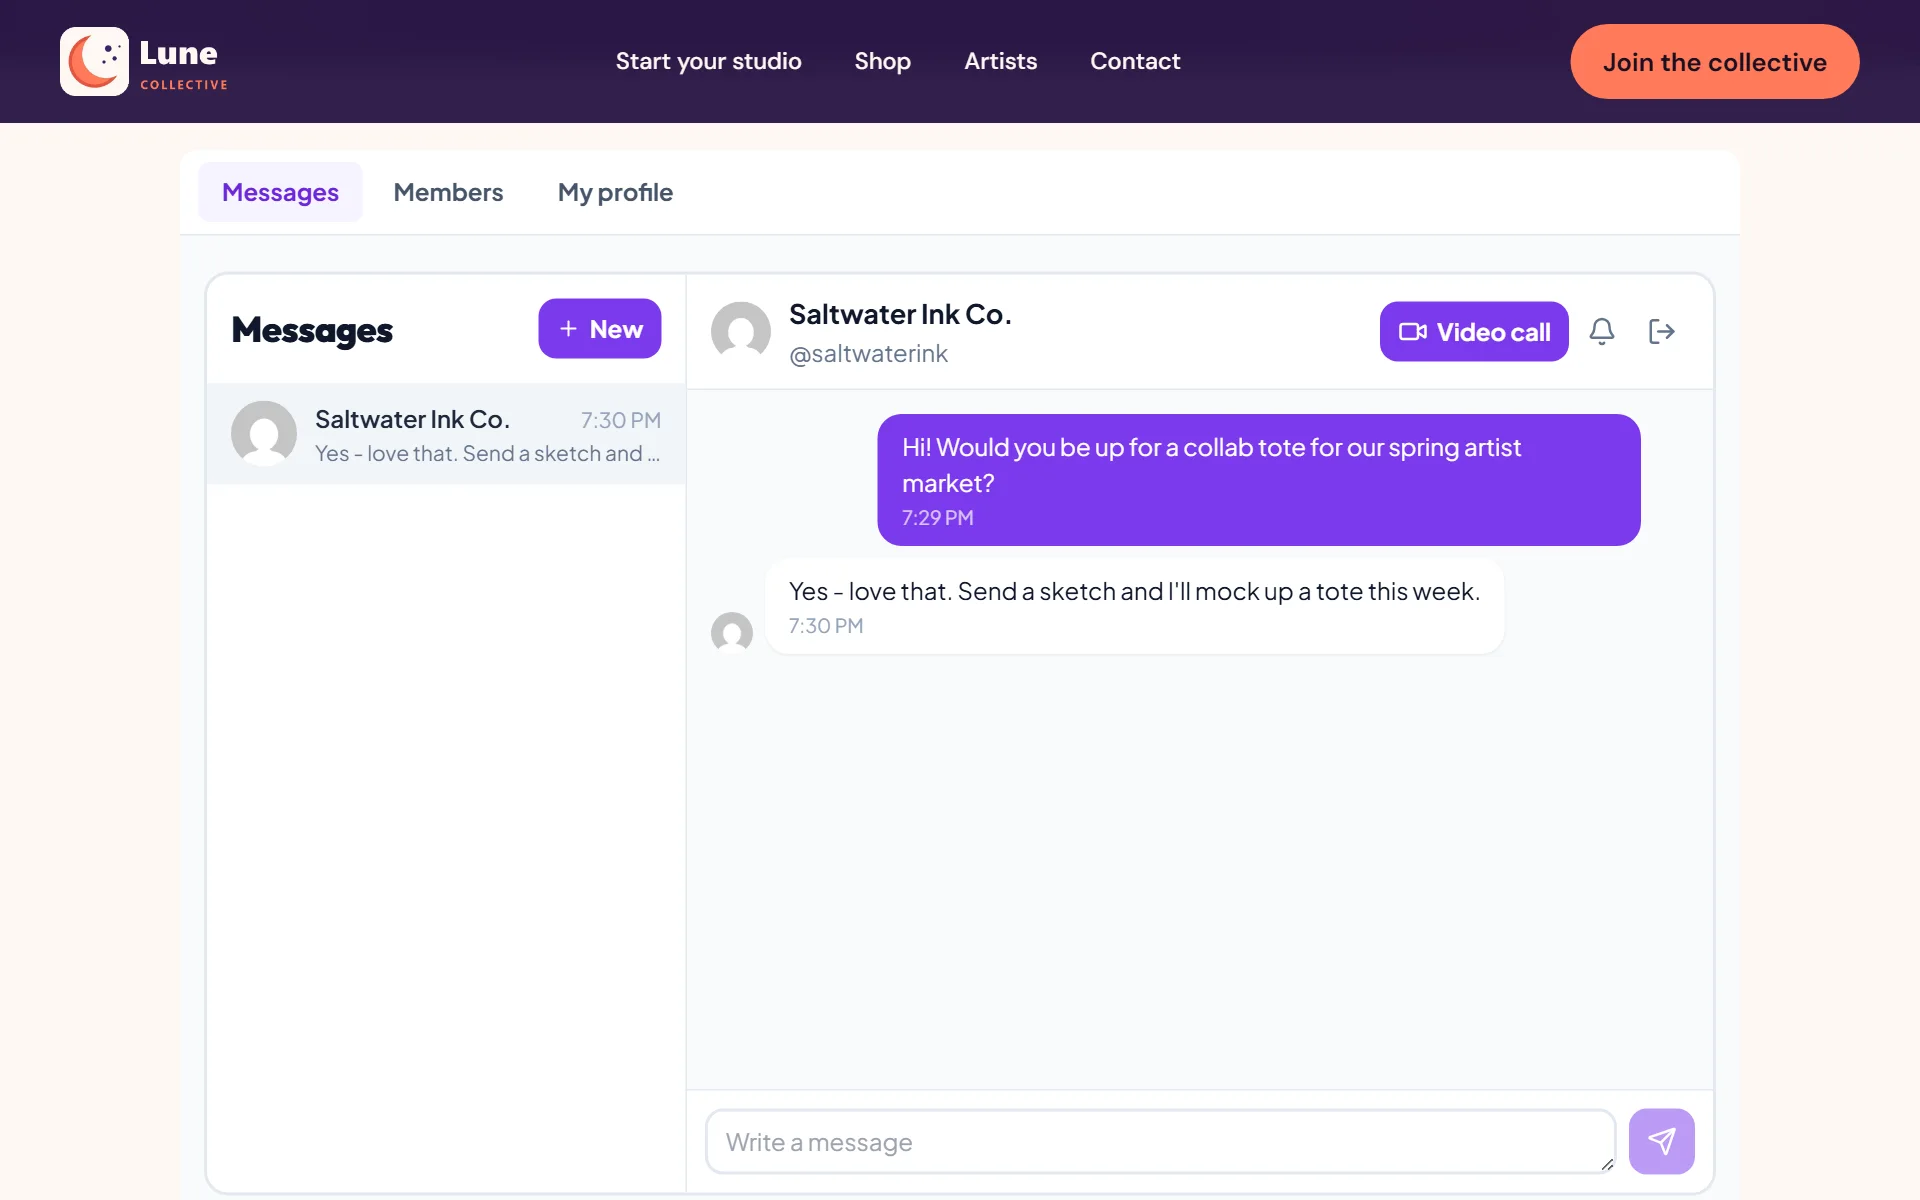Click the purple collab tote message bubble

1258,480
